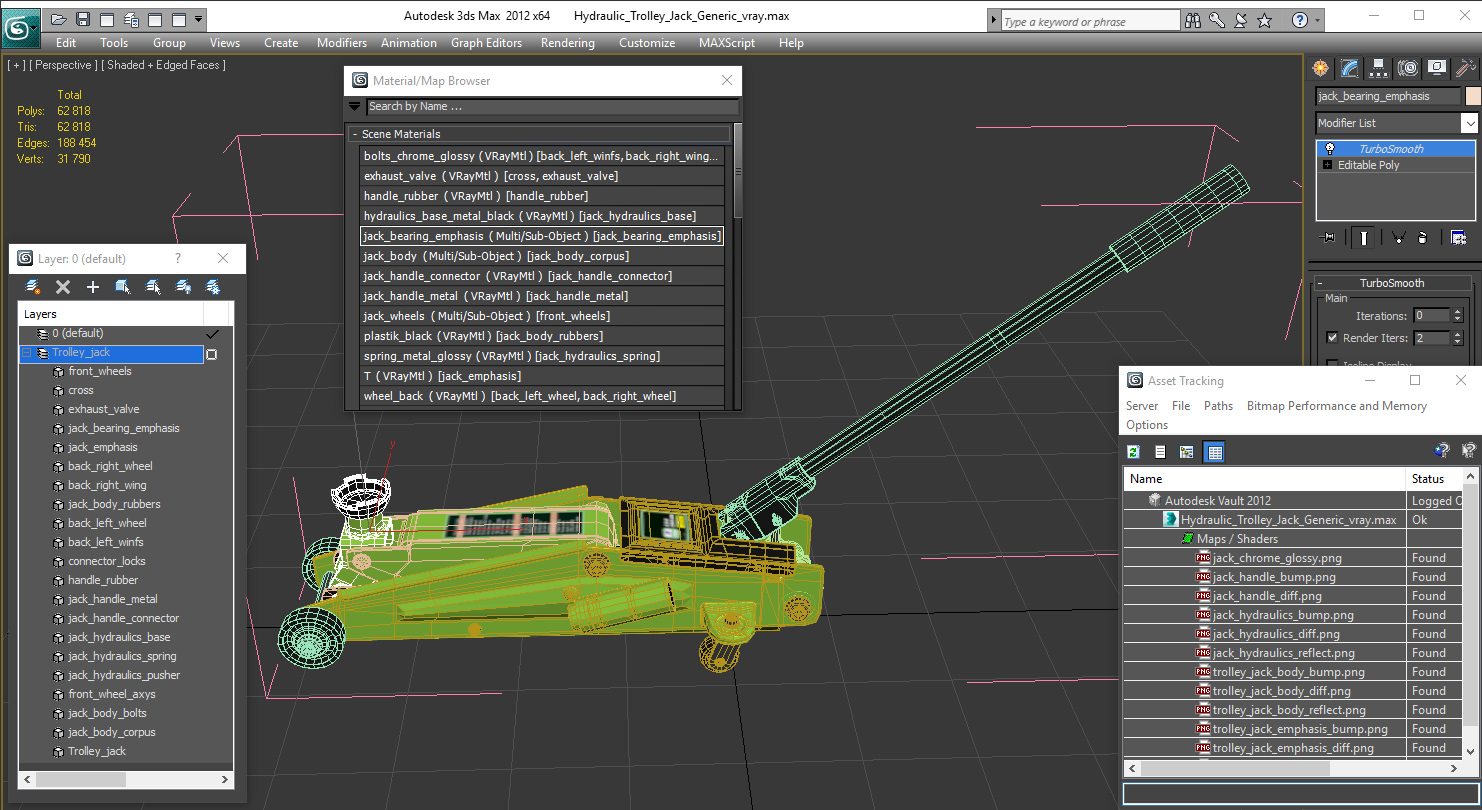Click the object color swatch beside object name
Image resolution: width=1482 pixels, height=810 pixels.
[1472, 96]
